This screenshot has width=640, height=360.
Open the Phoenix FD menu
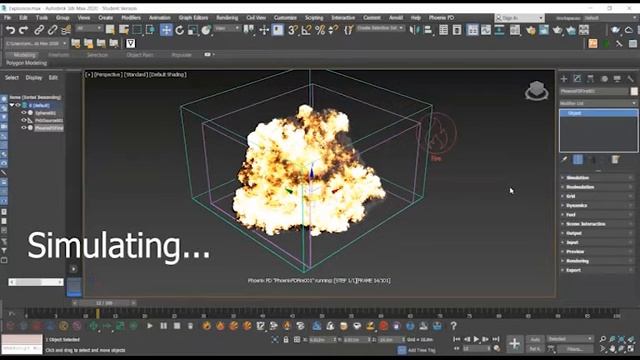point(441,18)
